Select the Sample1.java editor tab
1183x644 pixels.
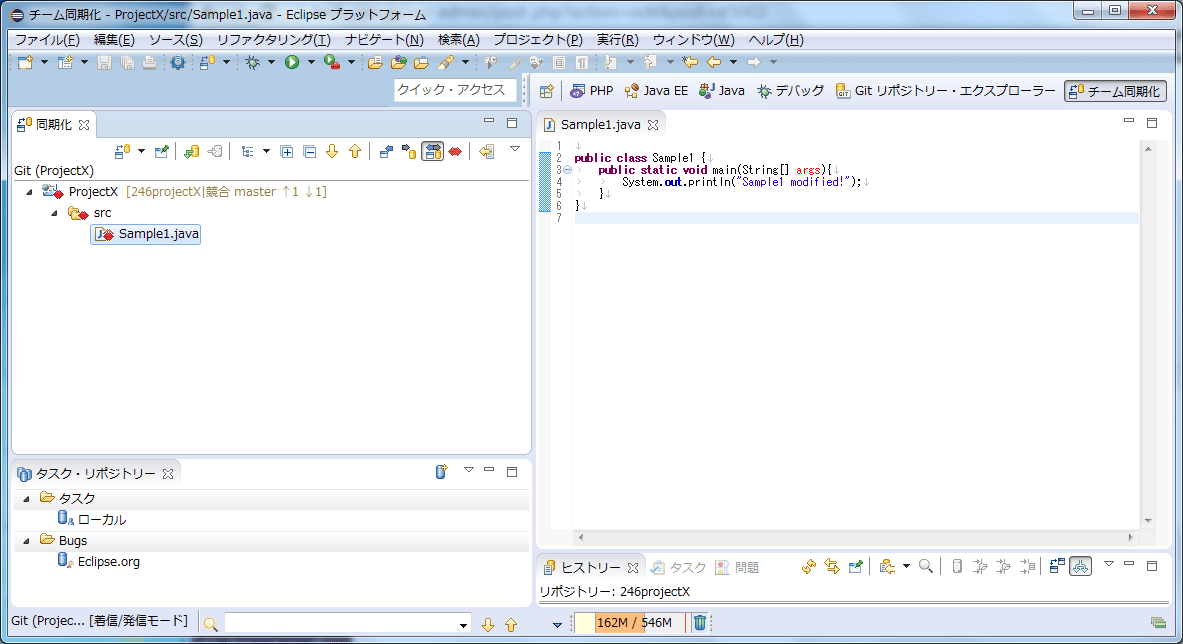[601, 124]
